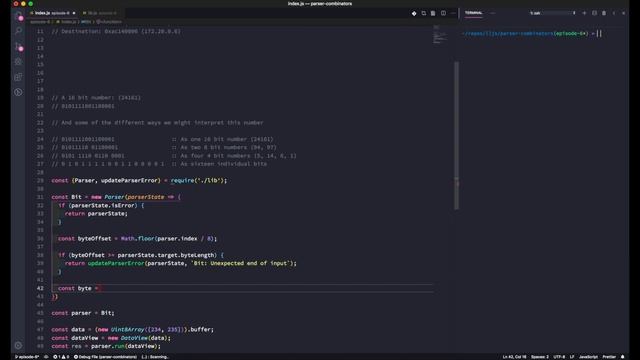Open the Run and Debug bug icon

(18, 62)
